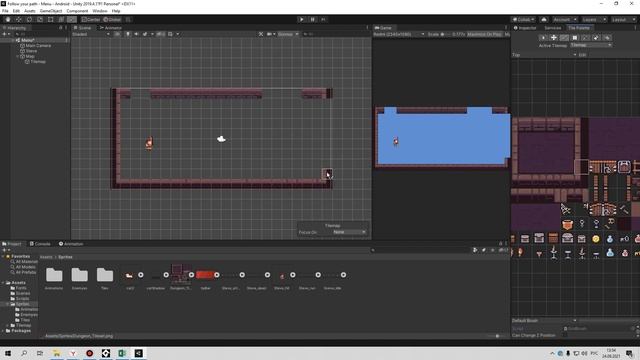Screen dimensions: 640x360
Task: Toggle Maximize On Play in Game view
Action: [x=484, y=34]
